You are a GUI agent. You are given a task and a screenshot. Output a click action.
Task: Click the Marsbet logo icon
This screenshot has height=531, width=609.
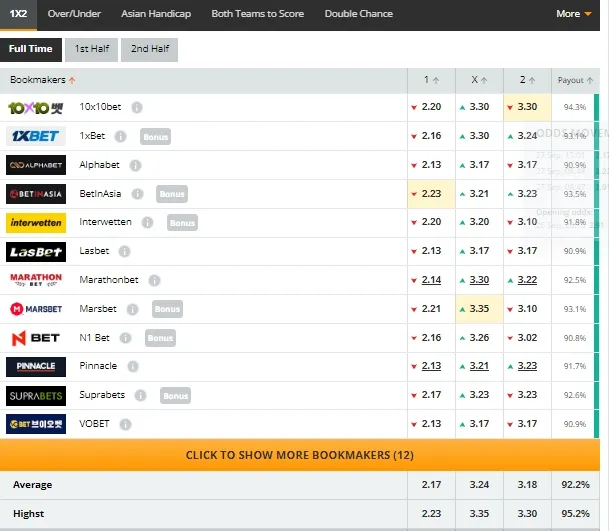36,309
